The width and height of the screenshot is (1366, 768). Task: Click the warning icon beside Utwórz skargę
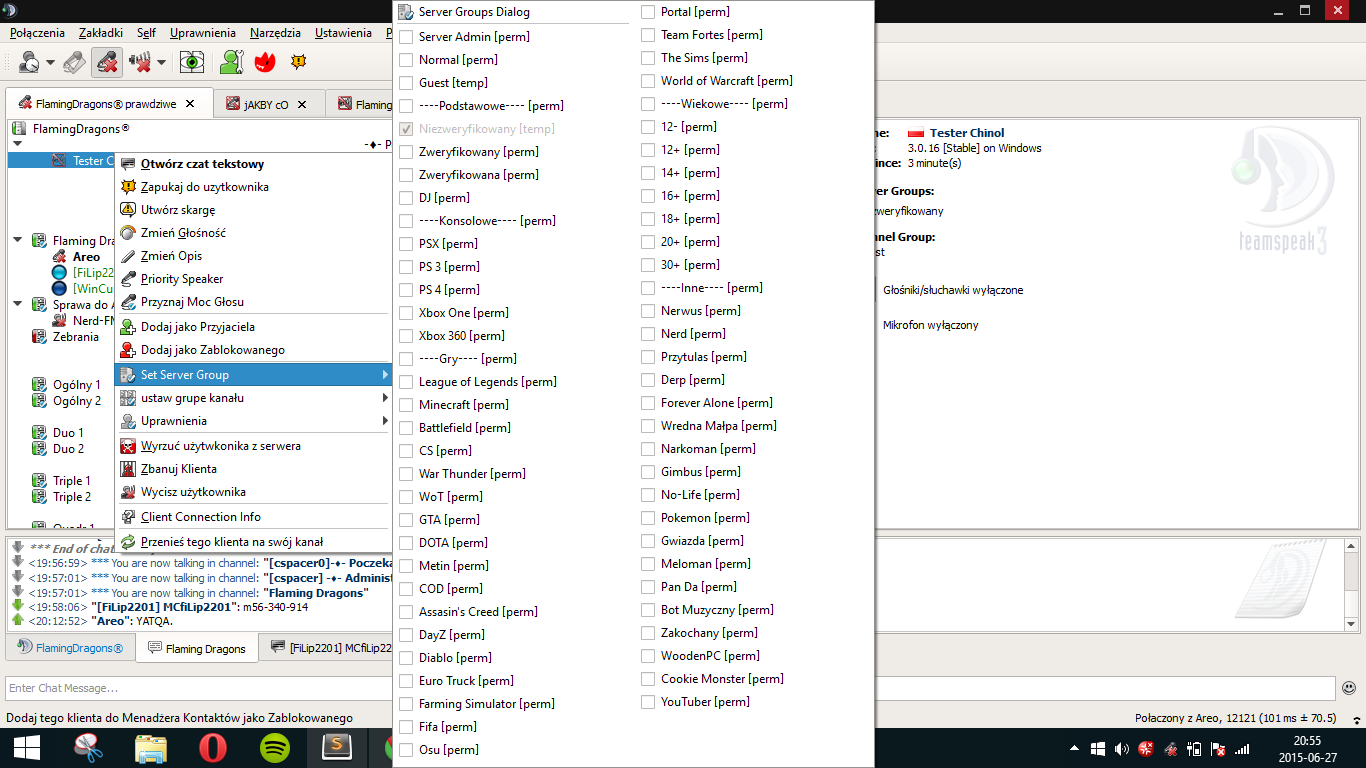pos(128,210)
